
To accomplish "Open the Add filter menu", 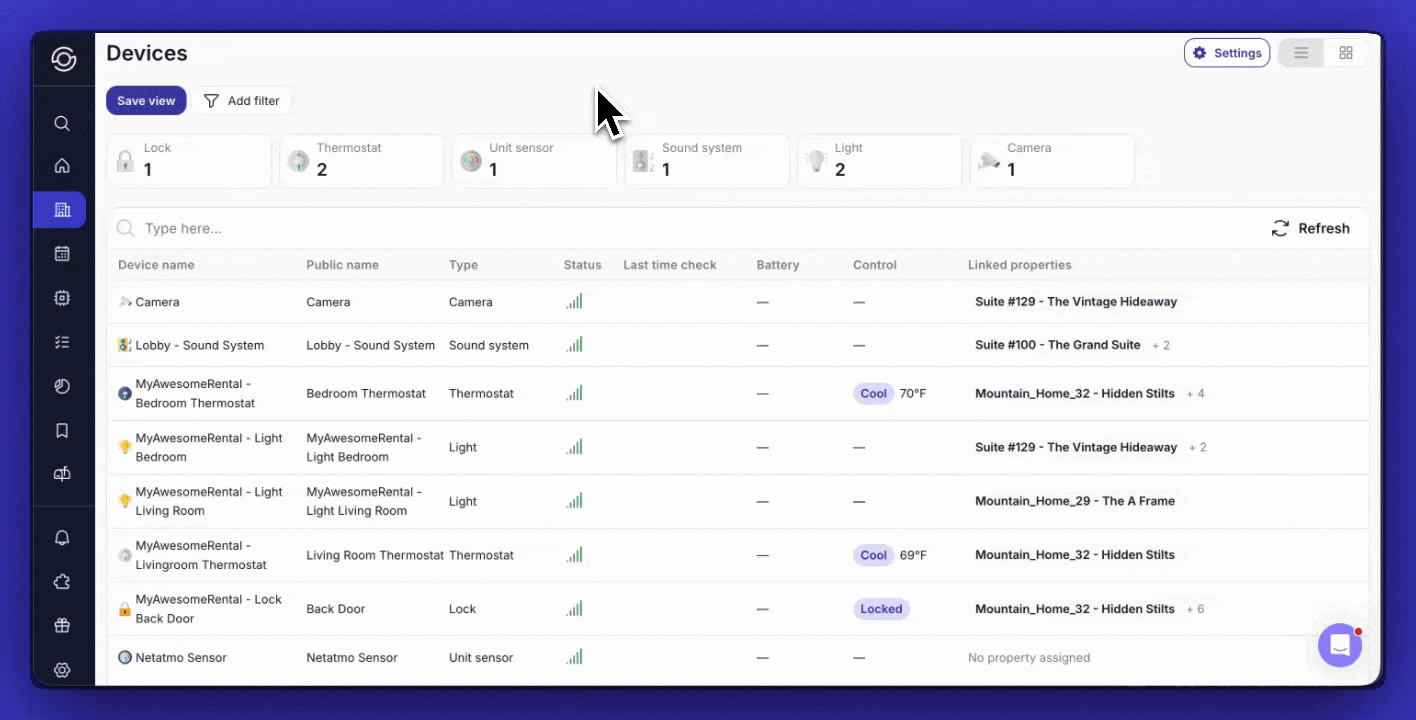I will (242, 101).
